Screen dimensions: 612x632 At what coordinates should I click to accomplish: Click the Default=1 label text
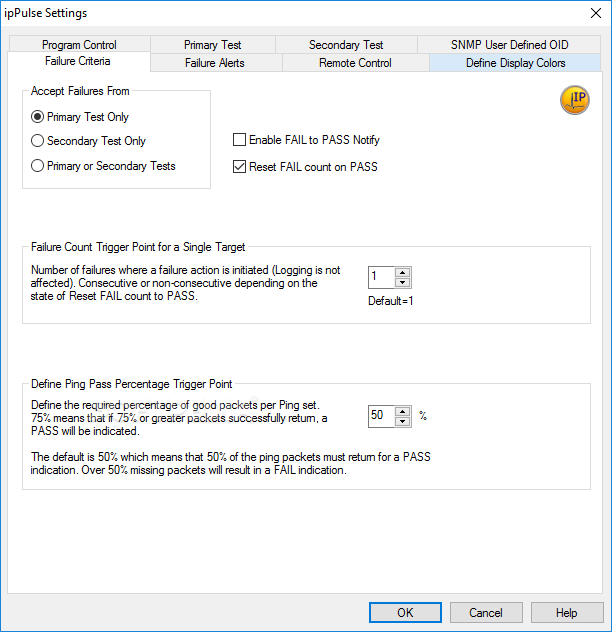tap(391, 301)
